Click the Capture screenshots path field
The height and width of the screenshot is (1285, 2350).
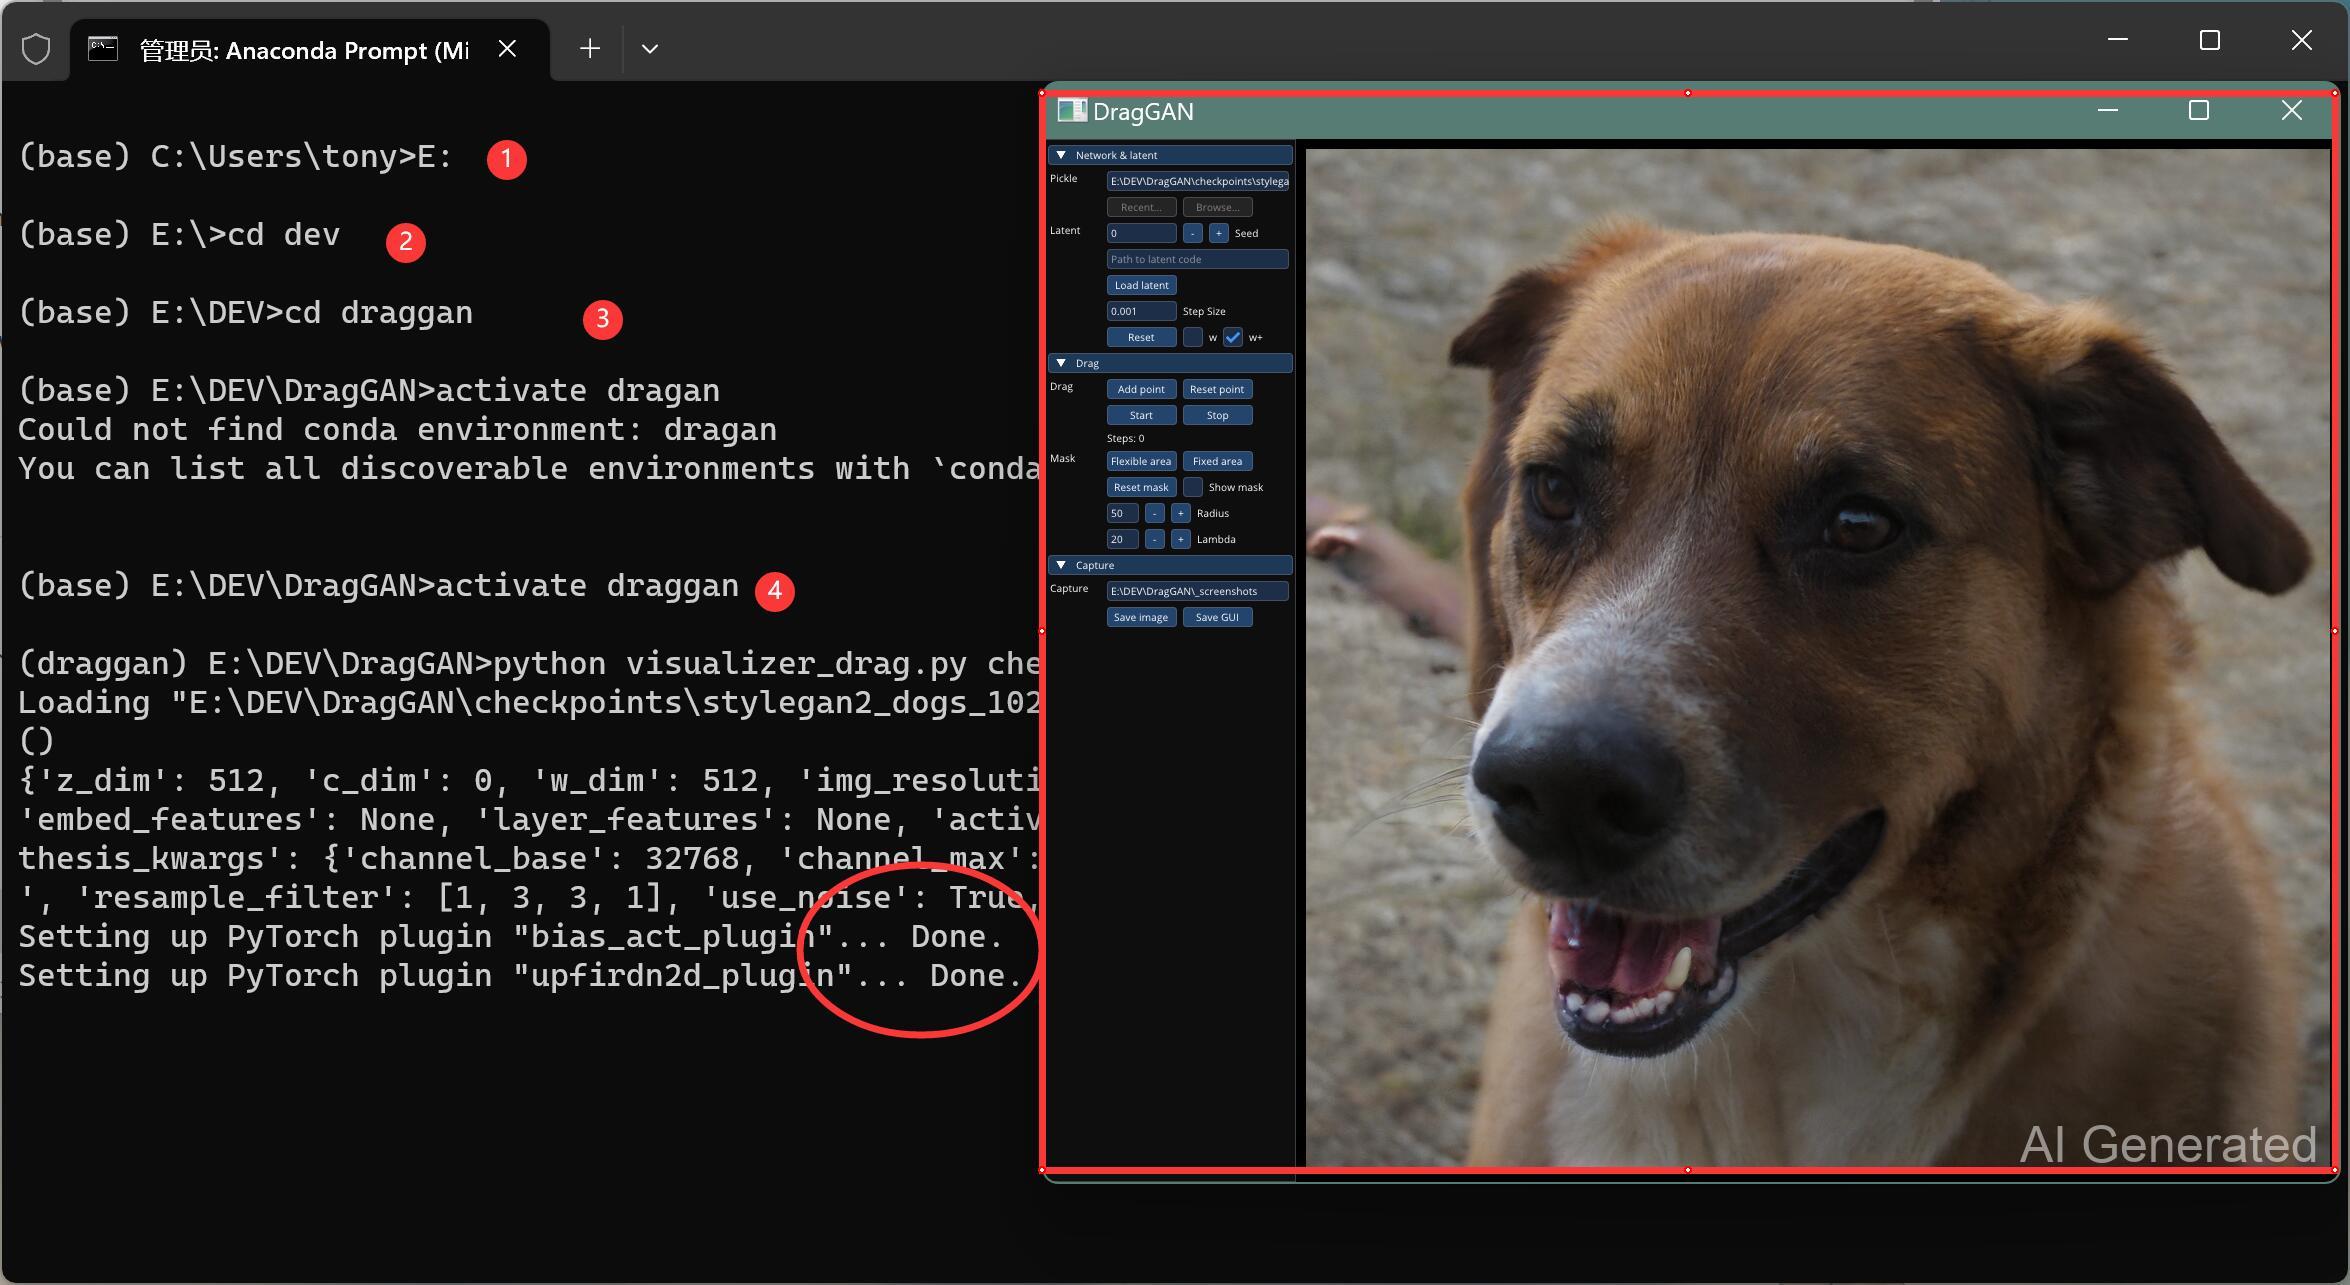coord(1198,591)
